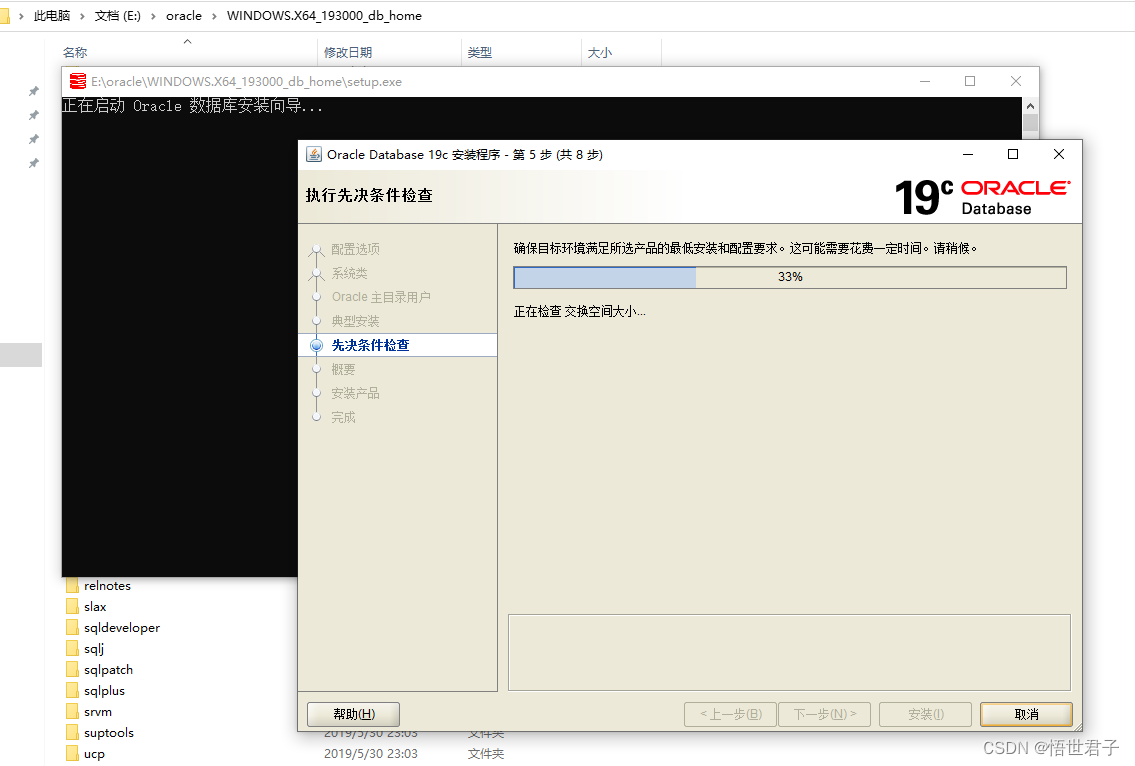Click the 正在检查 交换空间大小 status text
The width and height of the screenshot is (1135, 766).
pos(579,311)
